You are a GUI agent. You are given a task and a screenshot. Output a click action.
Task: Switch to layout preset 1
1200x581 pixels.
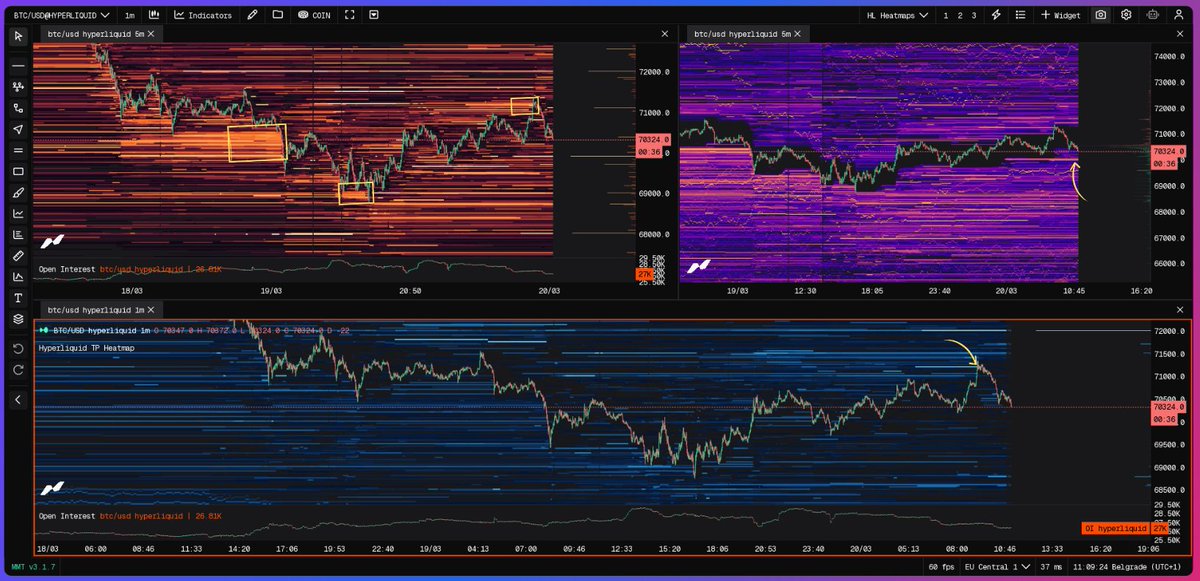(945, 15)
